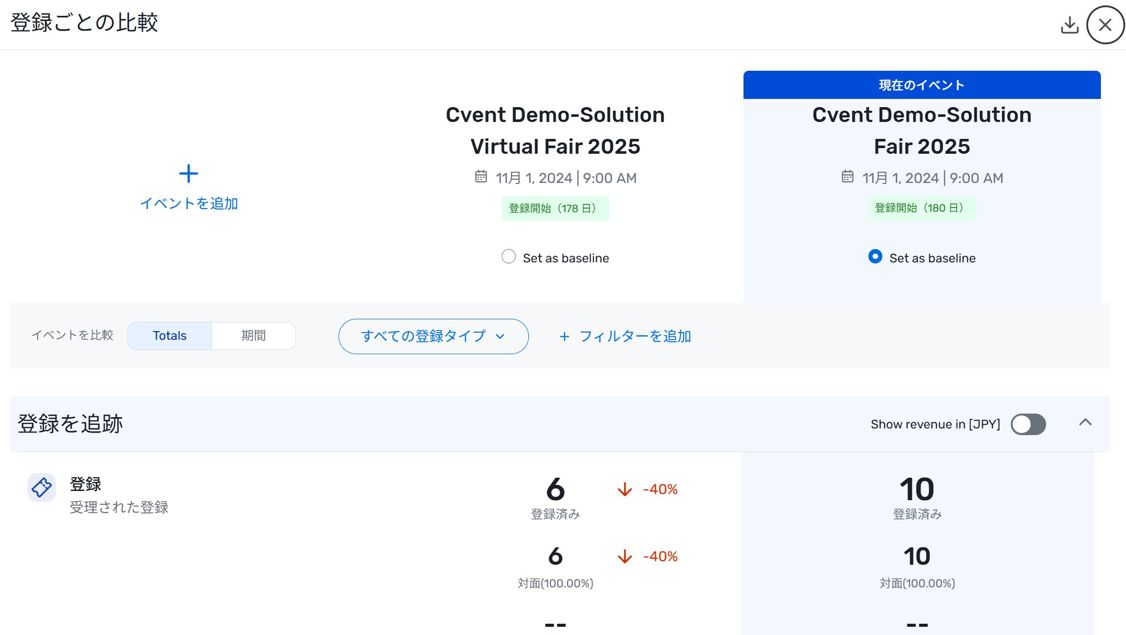
Task: Click the download icon in the header
Action: coord(1069,25)
